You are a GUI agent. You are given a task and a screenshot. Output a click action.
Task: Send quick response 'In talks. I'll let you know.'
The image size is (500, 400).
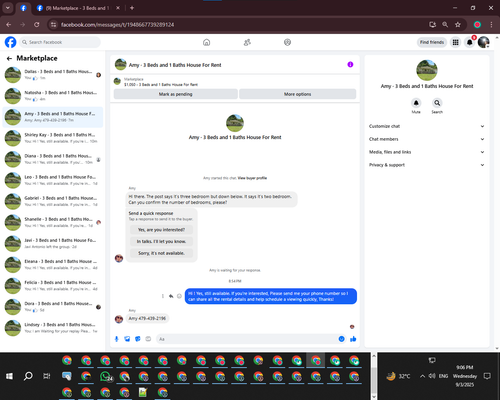(161, 241)
